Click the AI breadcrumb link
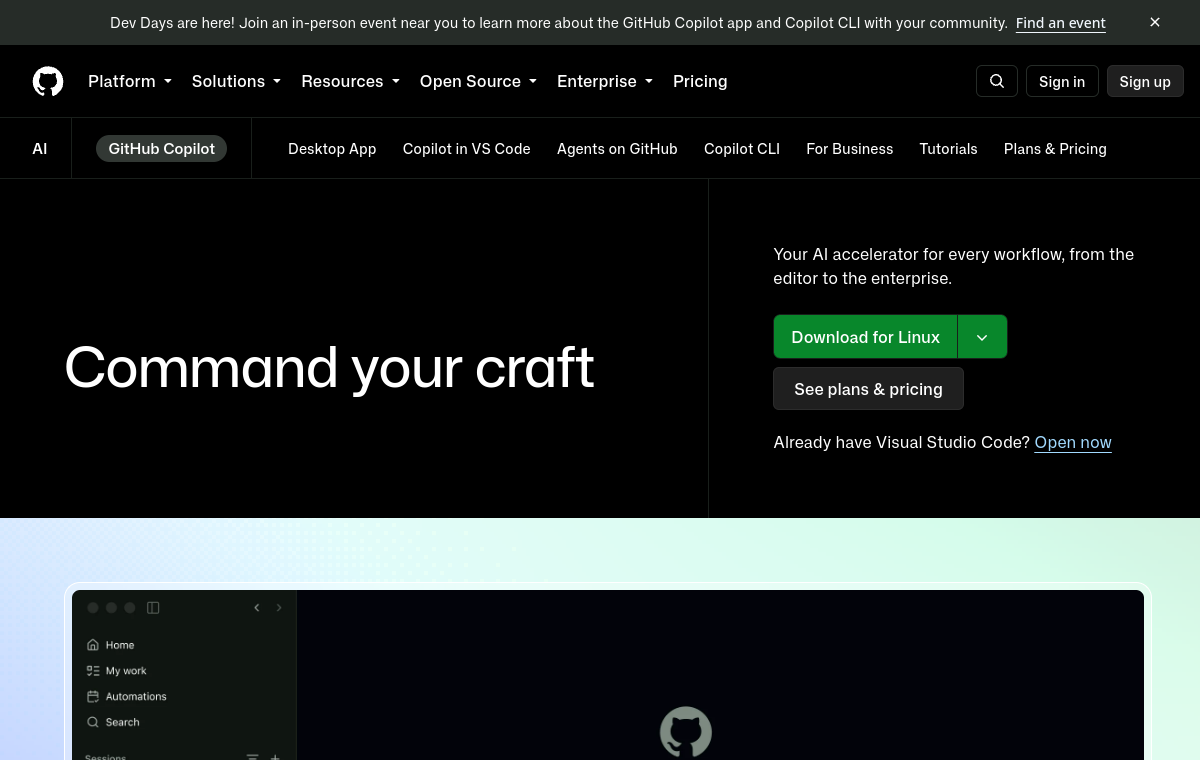 pyautogui.click(x=40, y=148)
